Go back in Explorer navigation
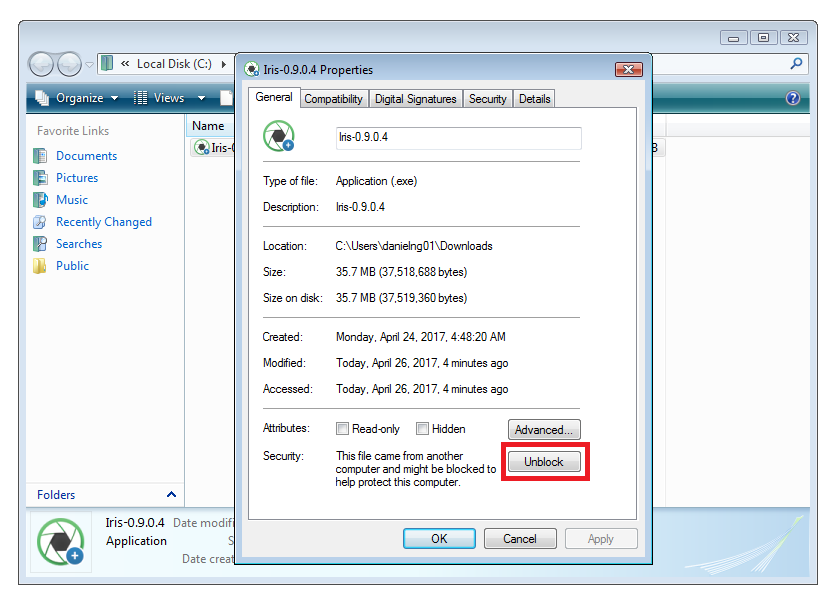Image resolution: width=837 pixels, height=605 pixels. click(x=41, y=65)
